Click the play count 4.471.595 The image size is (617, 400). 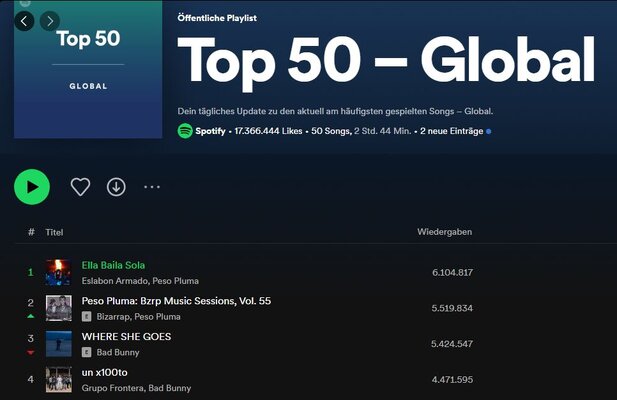click(453, 380)
